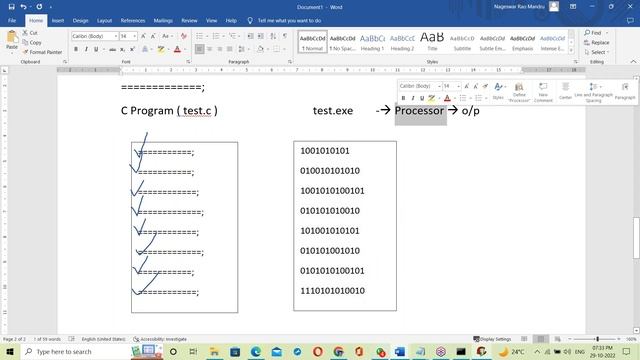Click the Paste clipboard icon

tap(12, 37)
